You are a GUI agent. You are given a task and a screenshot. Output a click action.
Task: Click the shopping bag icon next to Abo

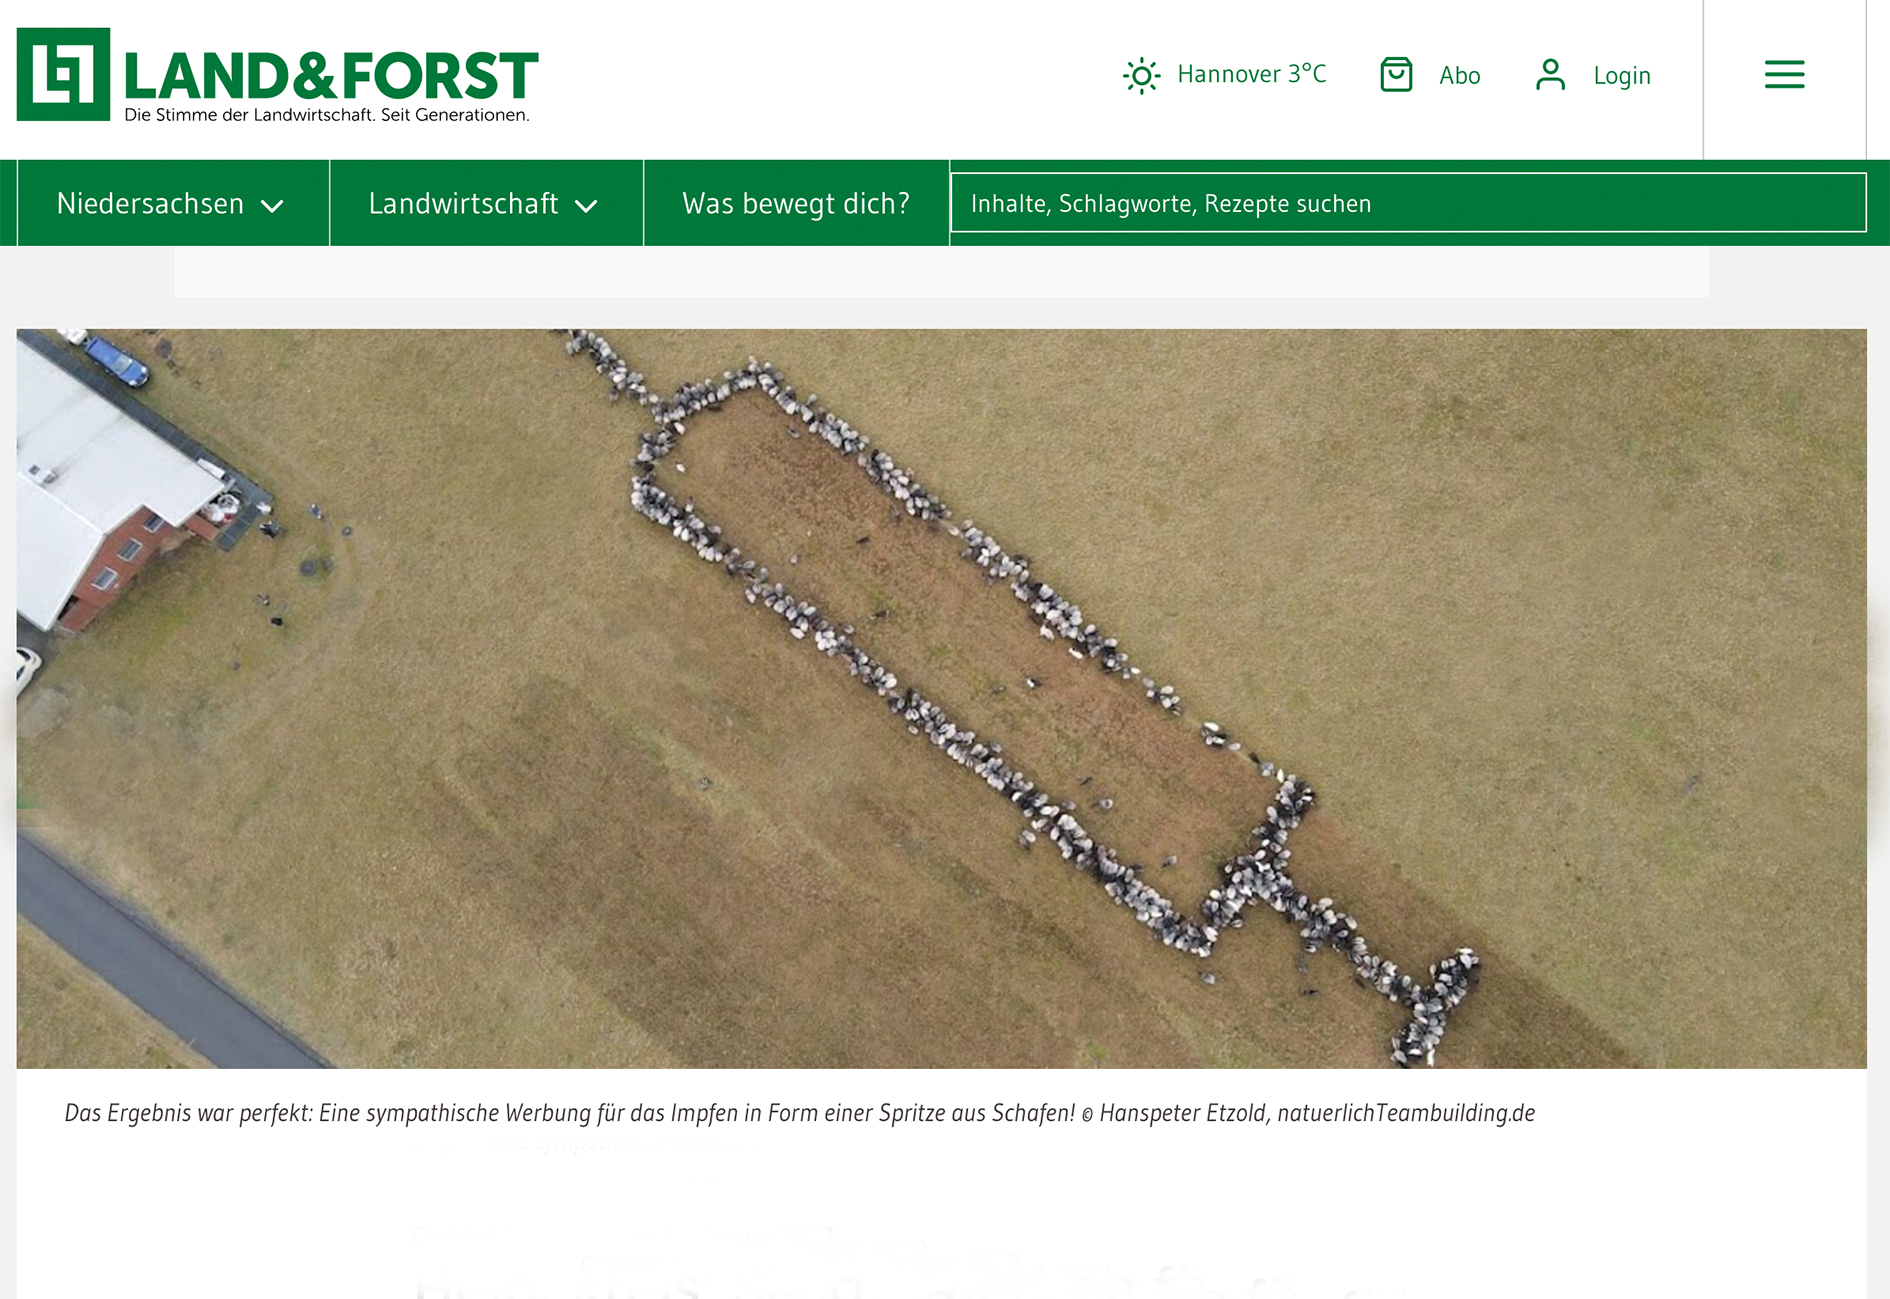click(x=1396, y=75)
